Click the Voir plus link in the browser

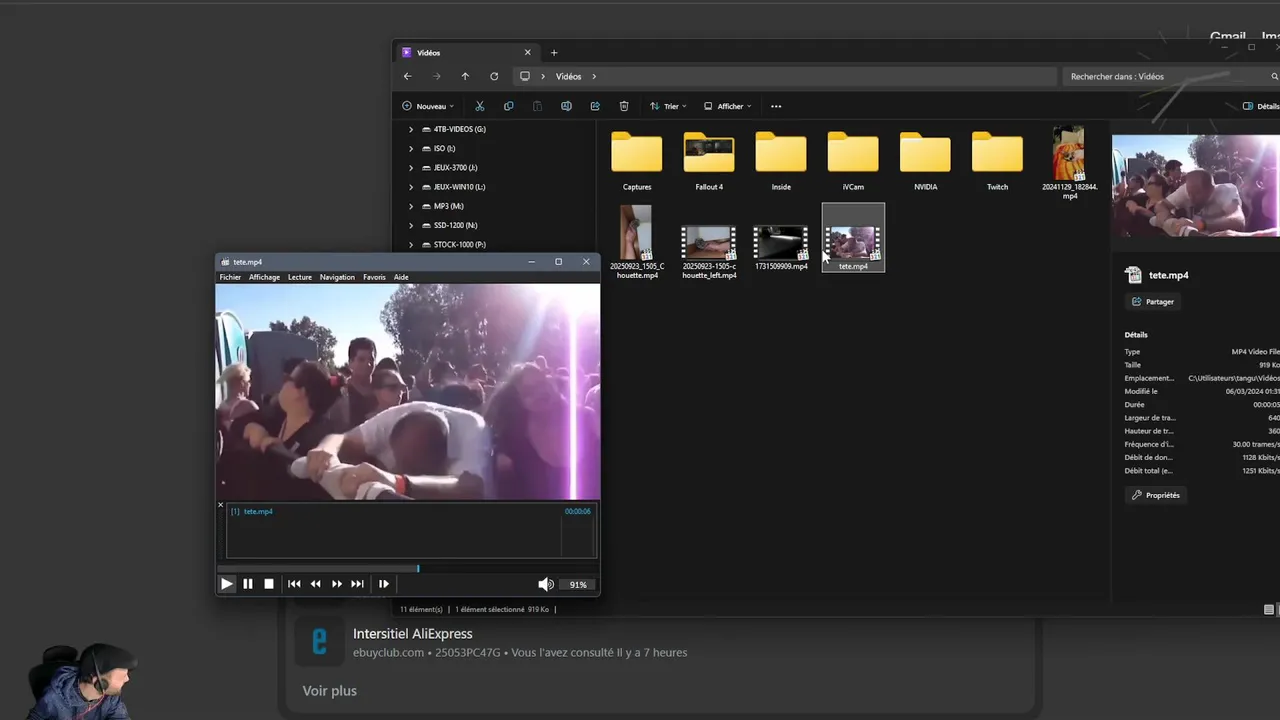coord(330,691)
